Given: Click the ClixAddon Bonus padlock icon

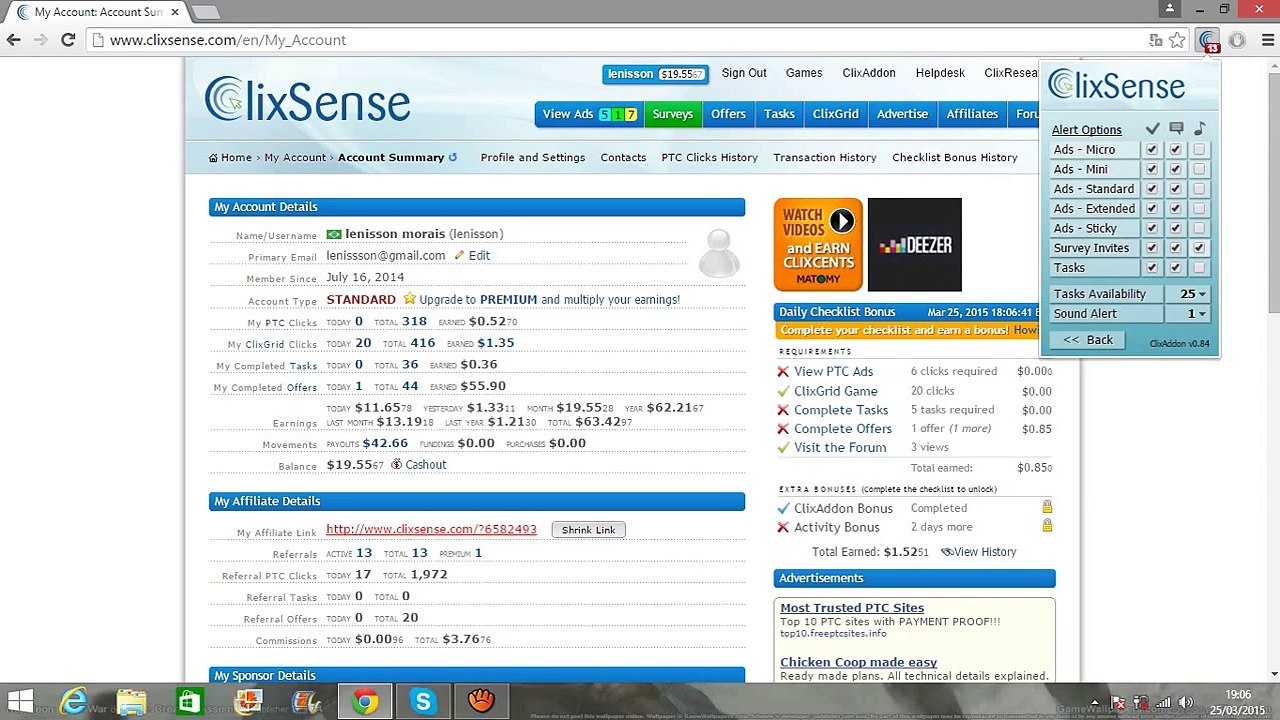Looking at the screenshot, I should click(1047, 507).
